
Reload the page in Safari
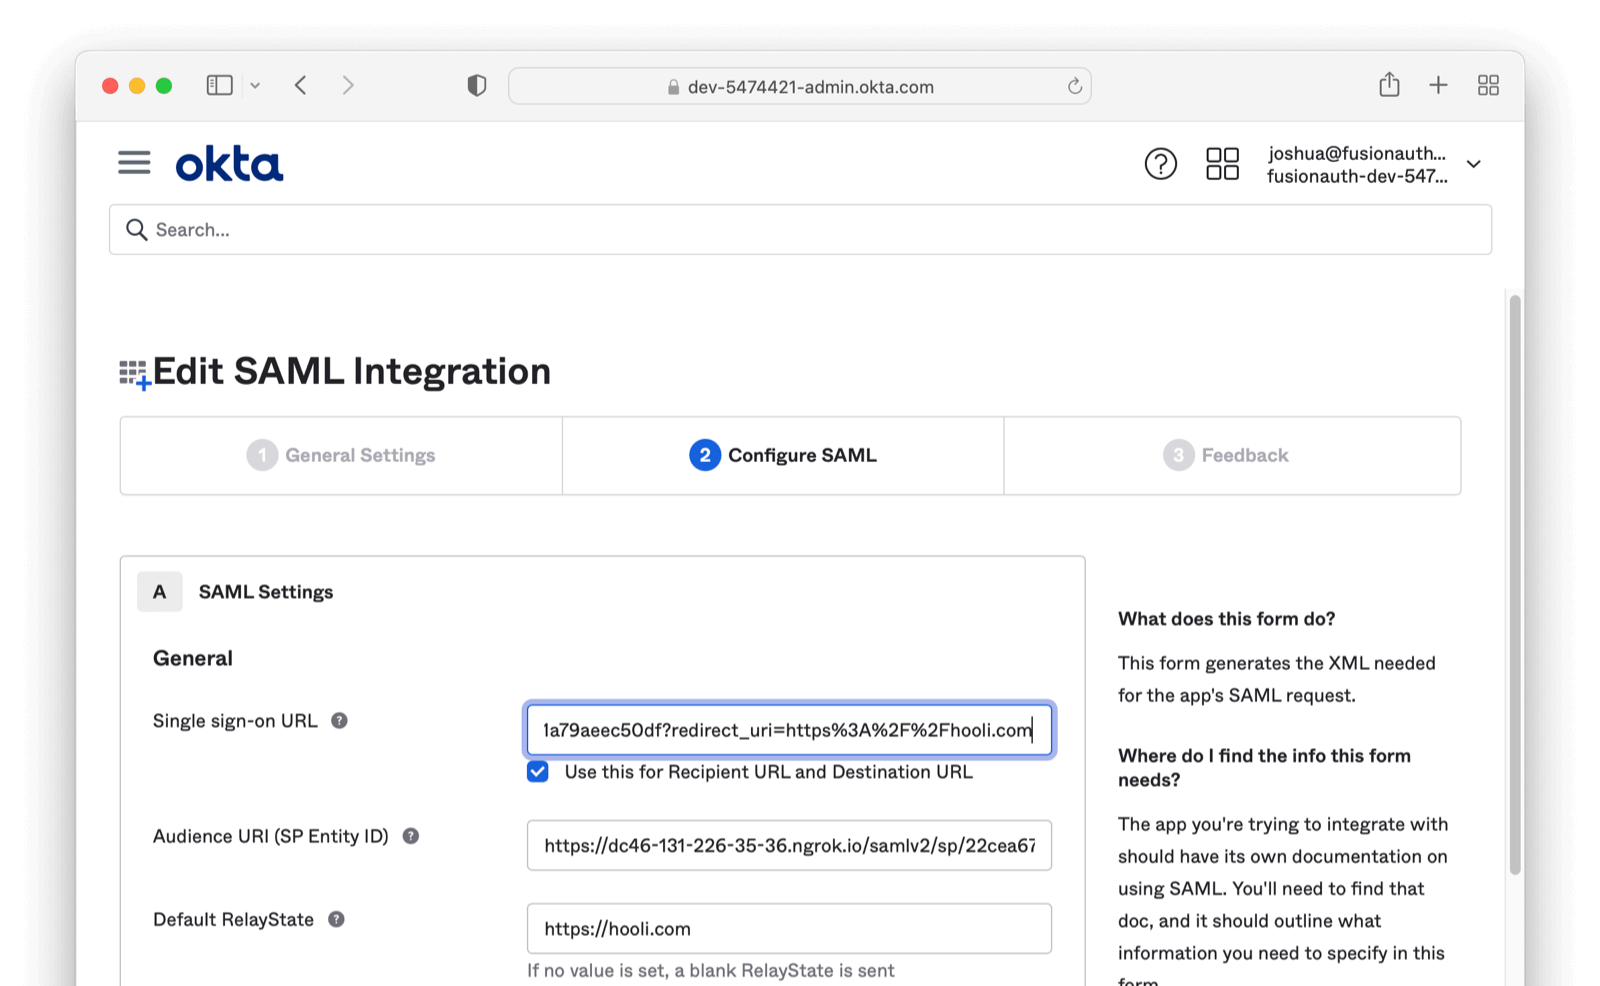pyautogui.click(x=1075, y=87)
